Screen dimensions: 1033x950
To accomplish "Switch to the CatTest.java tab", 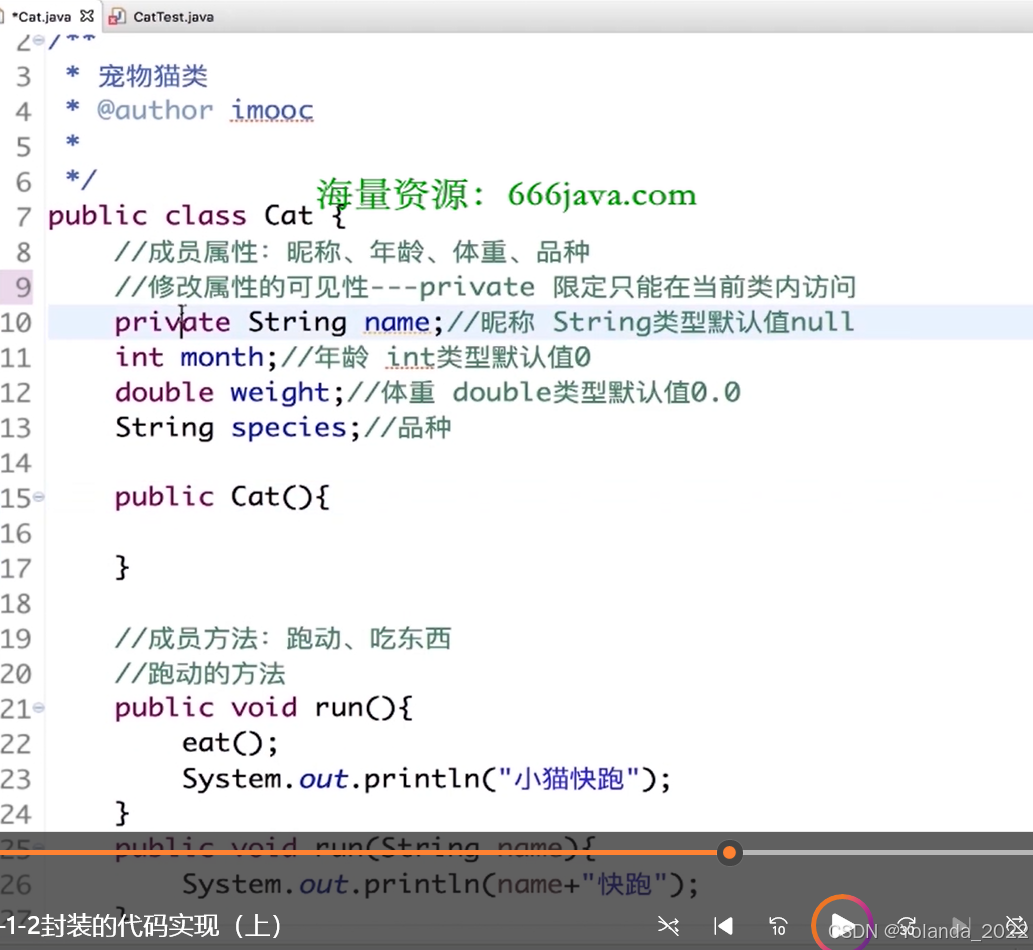I will point(173,17).
